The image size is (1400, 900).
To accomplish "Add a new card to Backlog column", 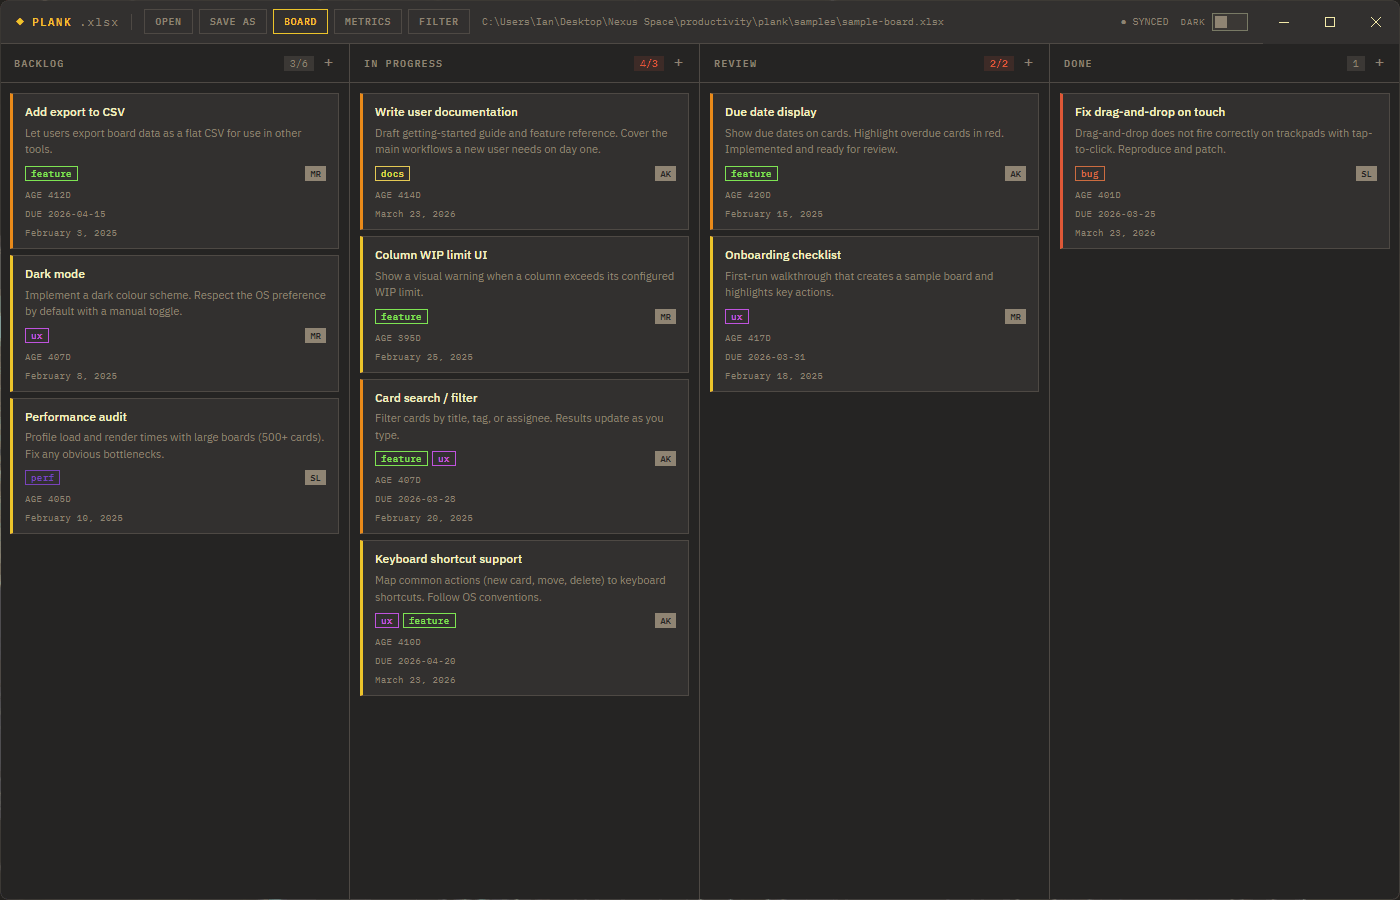I will (328, 63).
